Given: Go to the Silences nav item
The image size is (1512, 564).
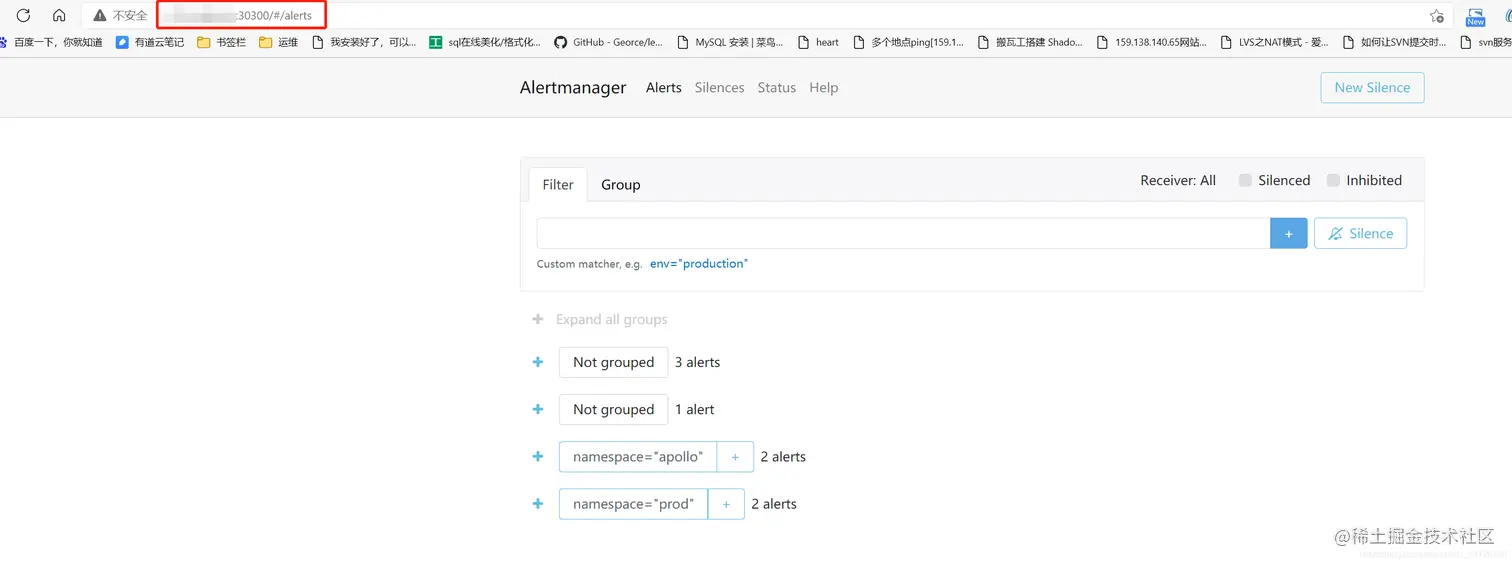Looking at the screenshot, I should [719, 88].
